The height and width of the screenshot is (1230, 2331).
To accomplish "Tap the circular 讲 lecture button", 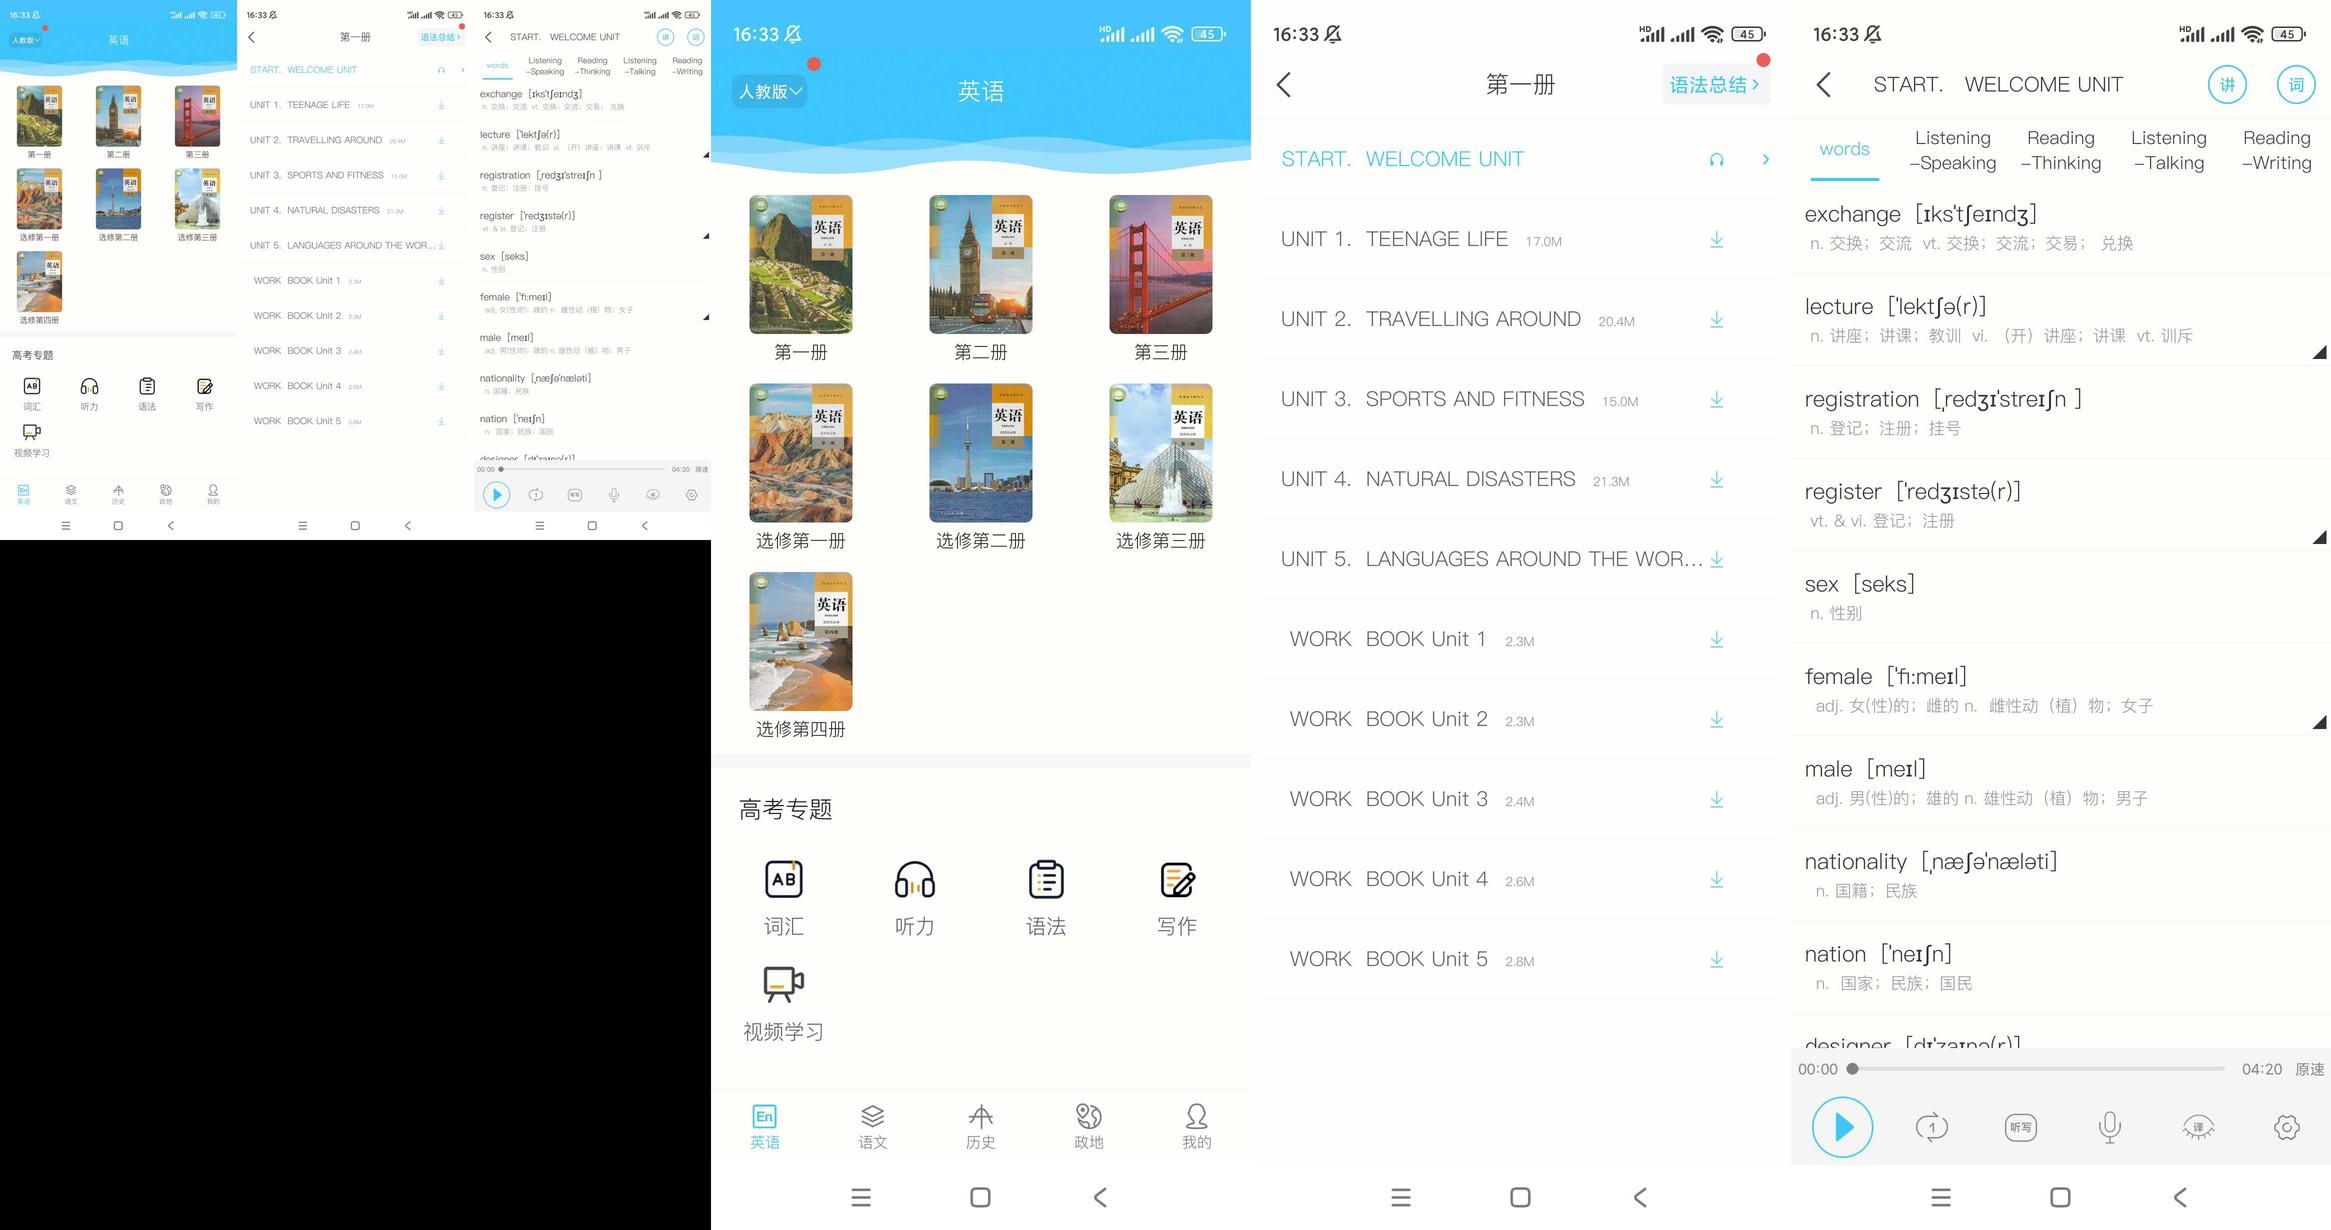I will [x=2227, y=85].
